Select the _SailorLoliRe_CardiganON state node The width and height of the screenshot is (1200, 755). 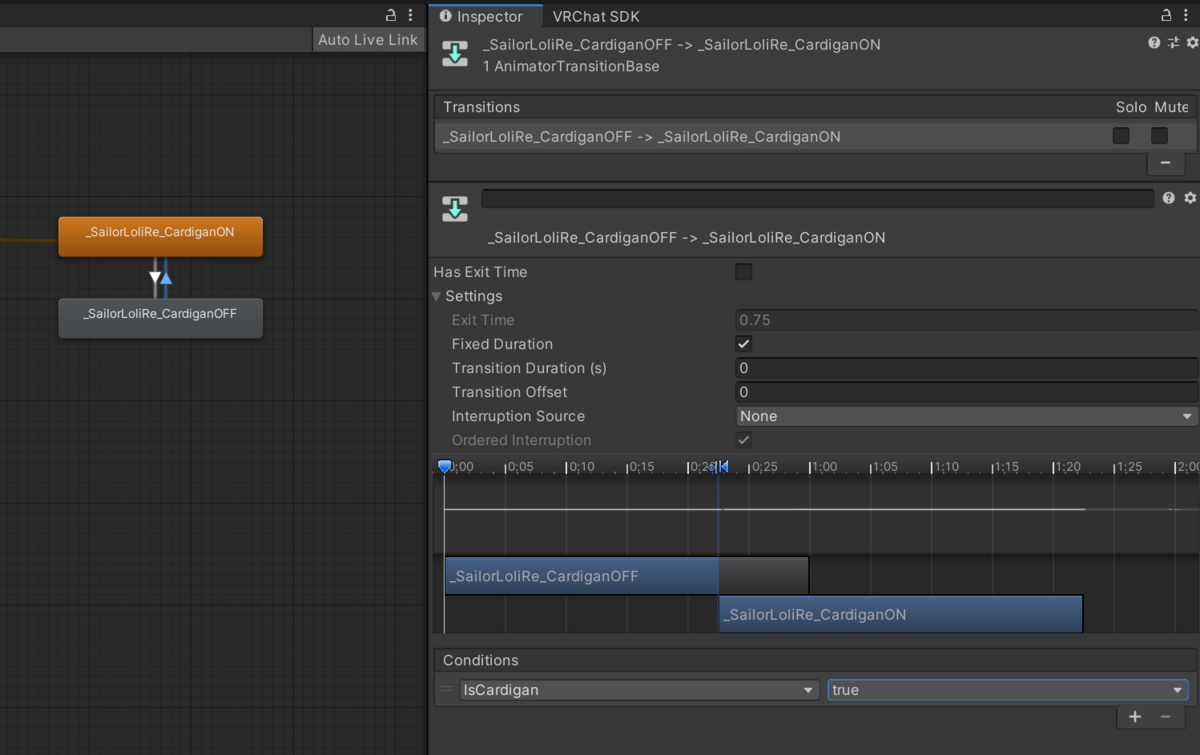tap(160, 236)
